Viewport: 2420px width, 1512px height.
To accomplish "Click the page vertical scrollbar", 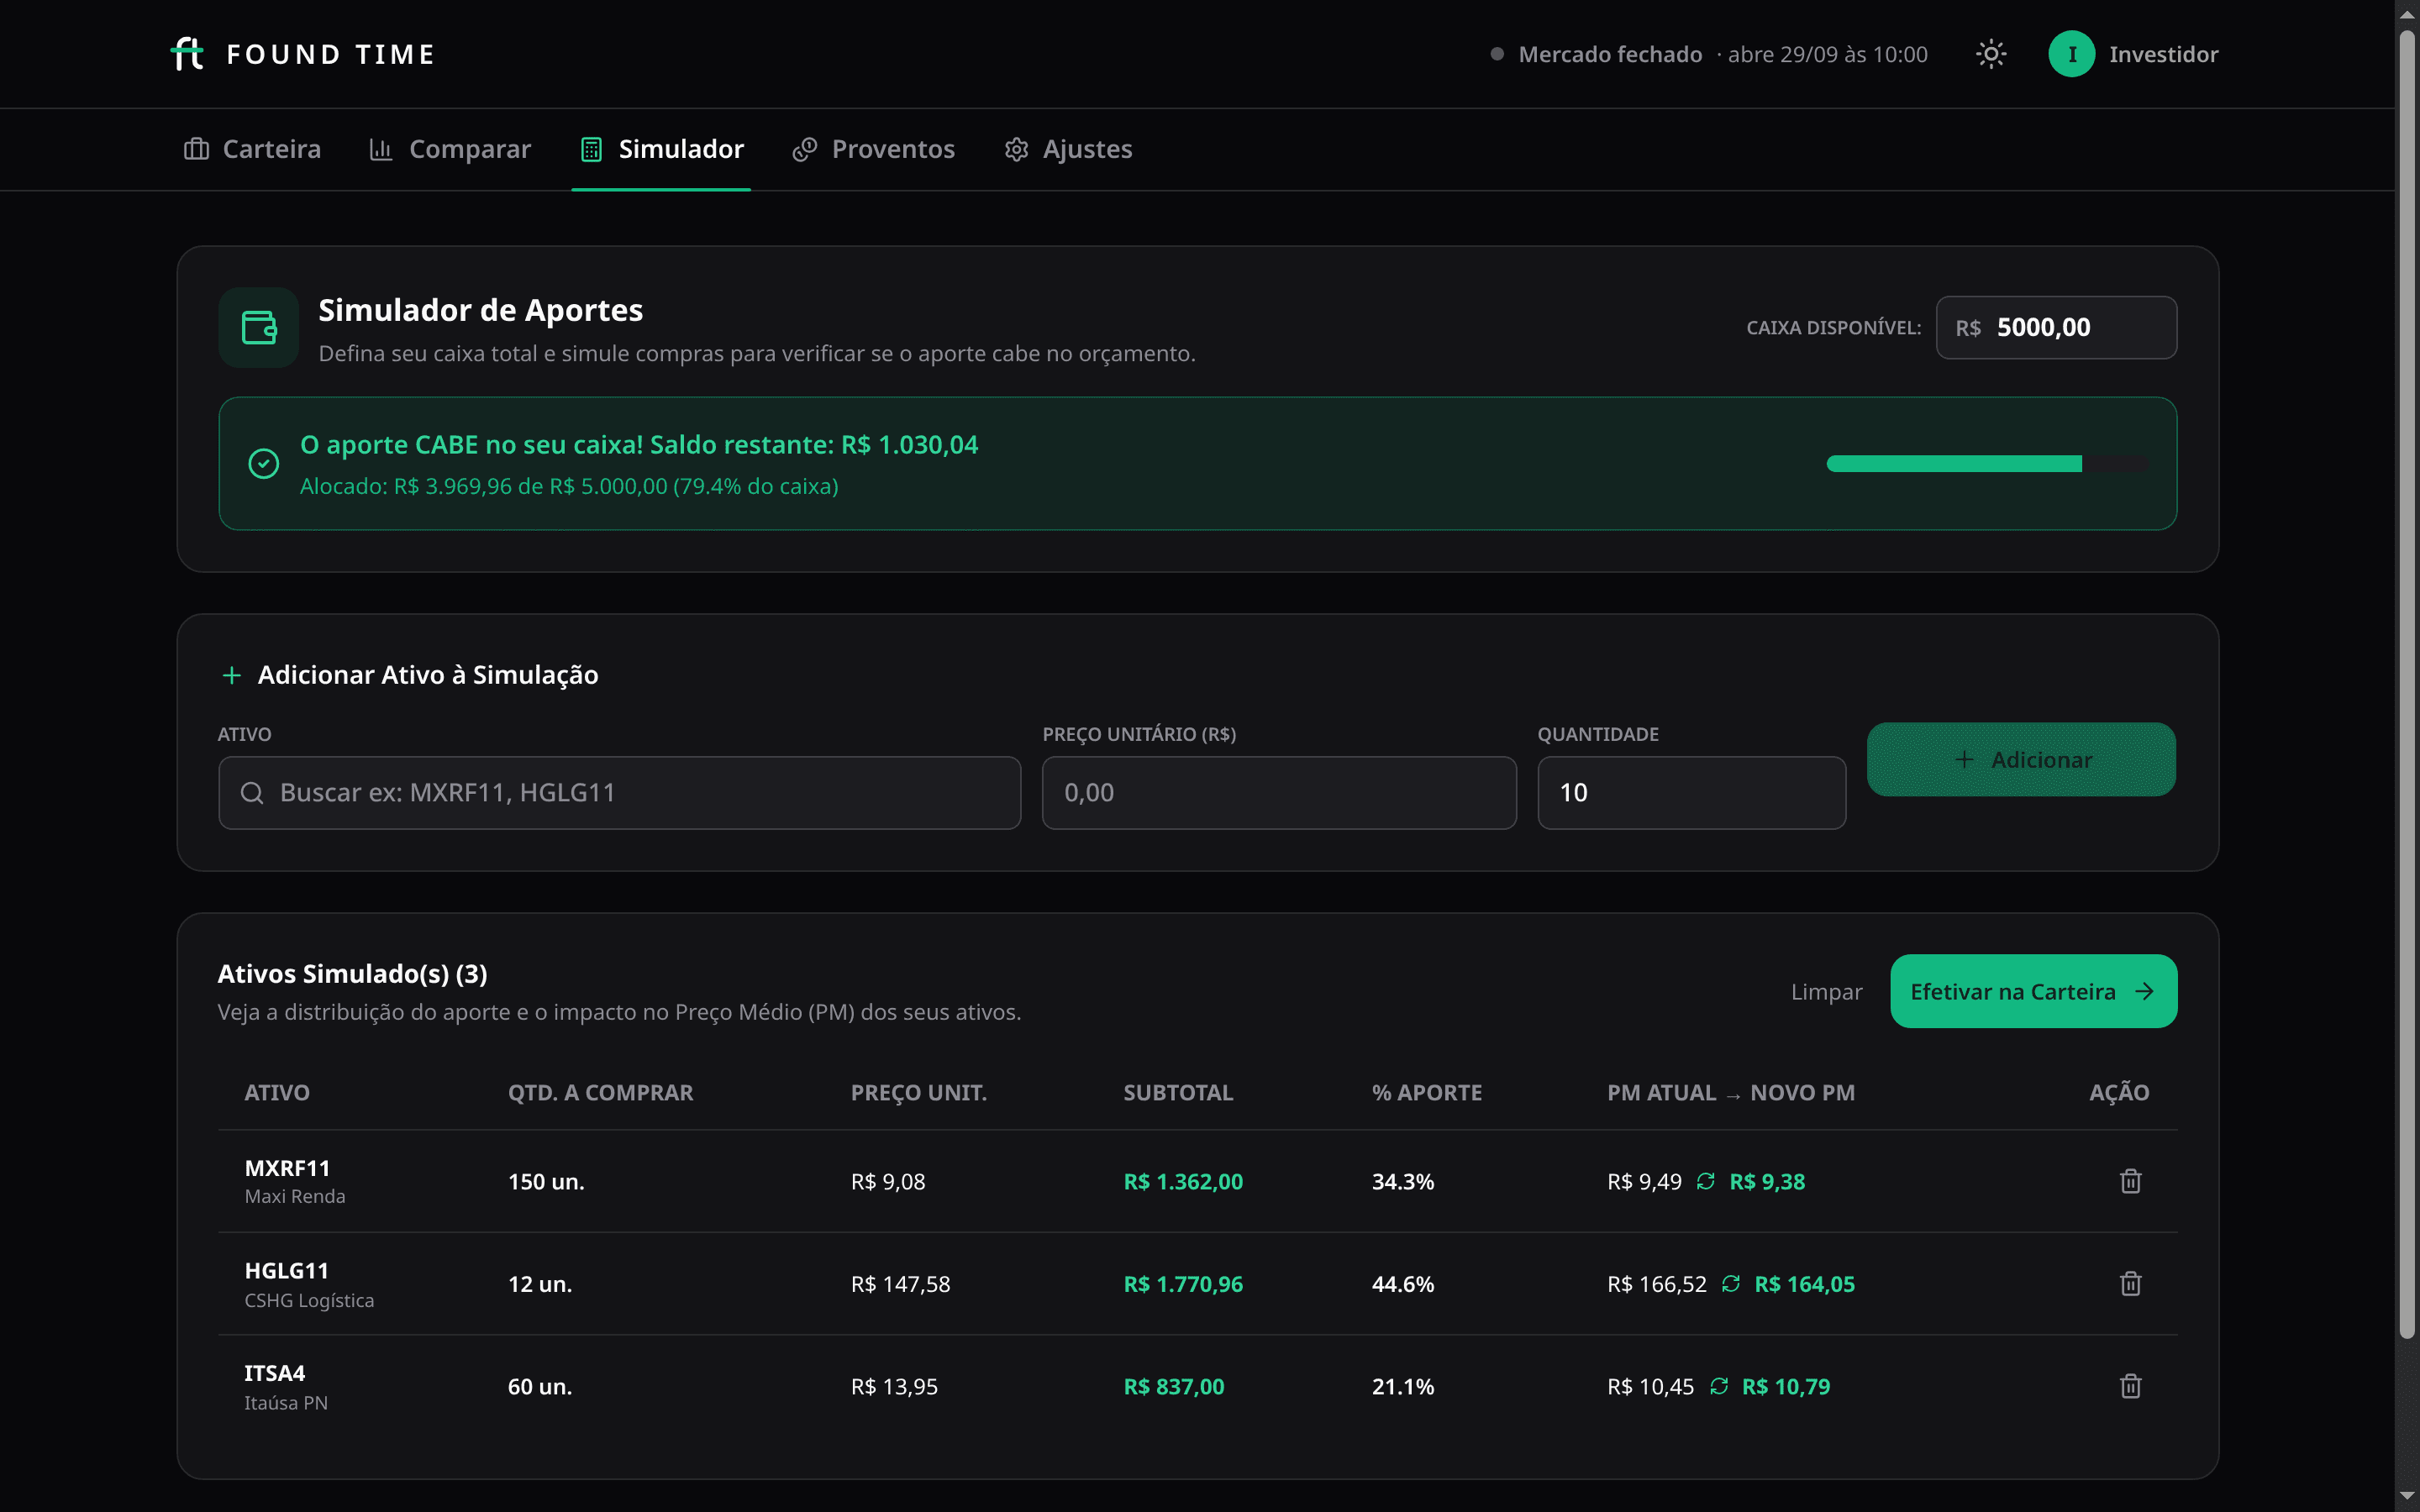I will click(x=2407, y=685).
